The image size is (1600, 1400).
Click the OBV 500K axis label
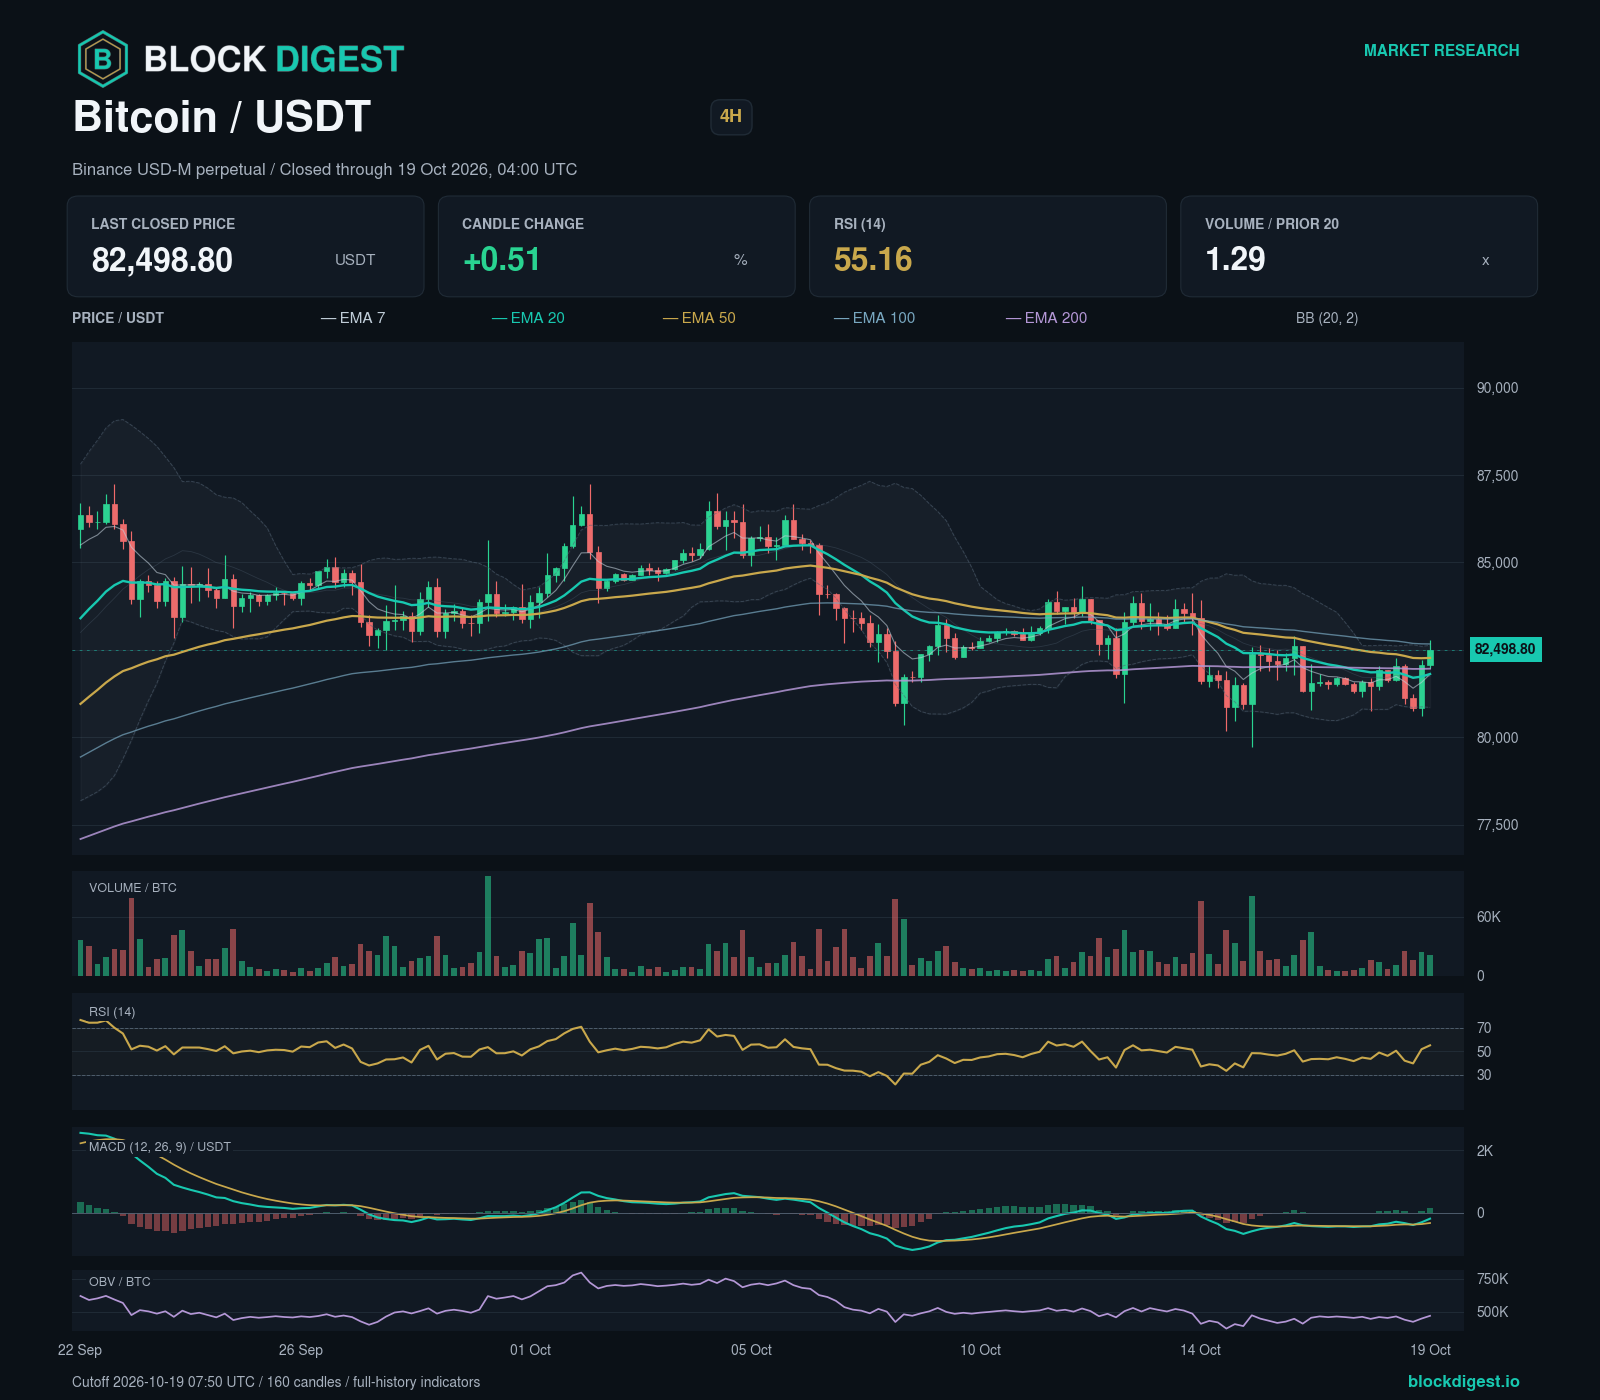[1492, 1312]
